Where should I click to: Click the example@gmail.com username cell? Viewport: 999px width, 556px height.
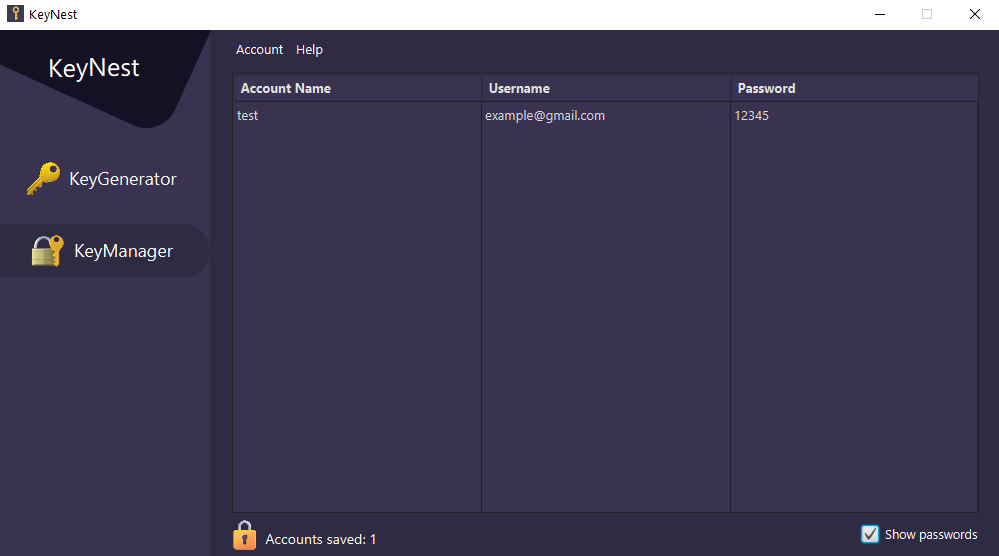[545, 115]
